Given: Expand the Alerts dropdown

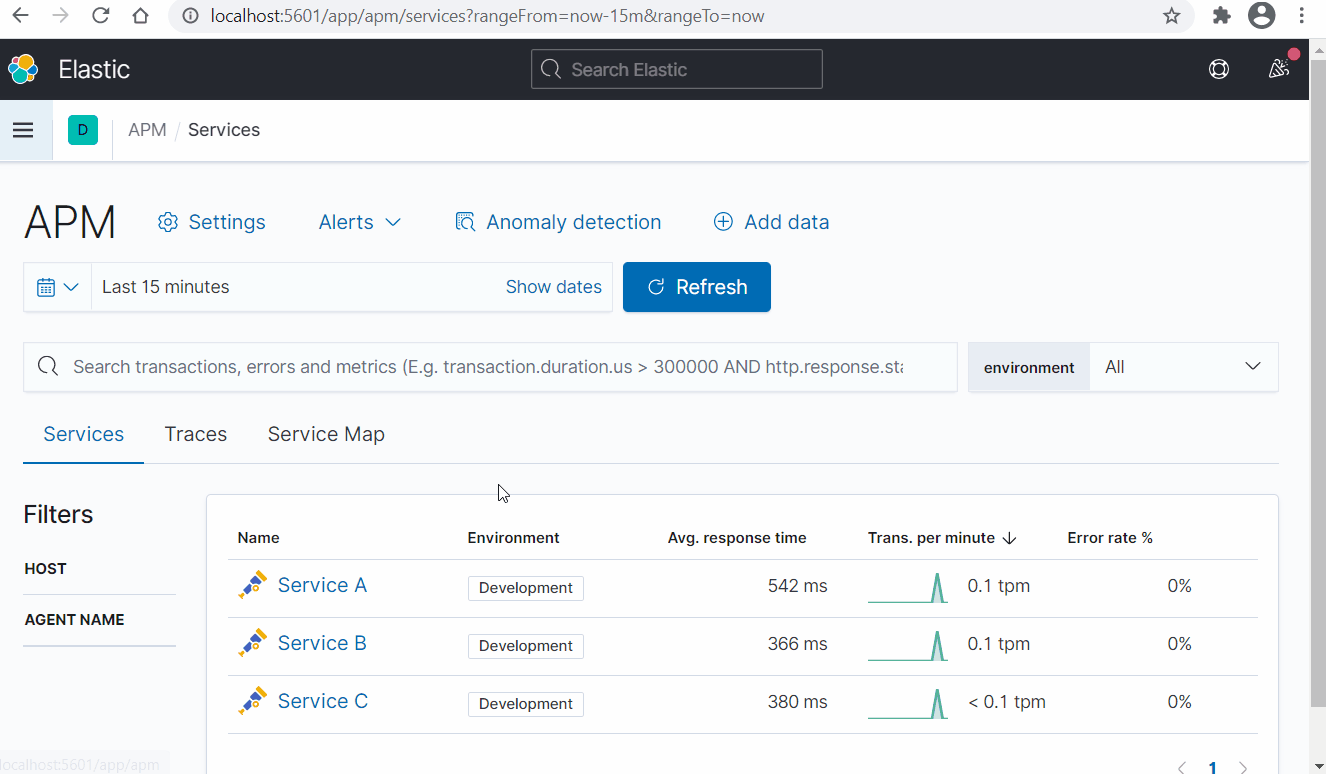Looking at the screenshot, I should coord(359,222).
